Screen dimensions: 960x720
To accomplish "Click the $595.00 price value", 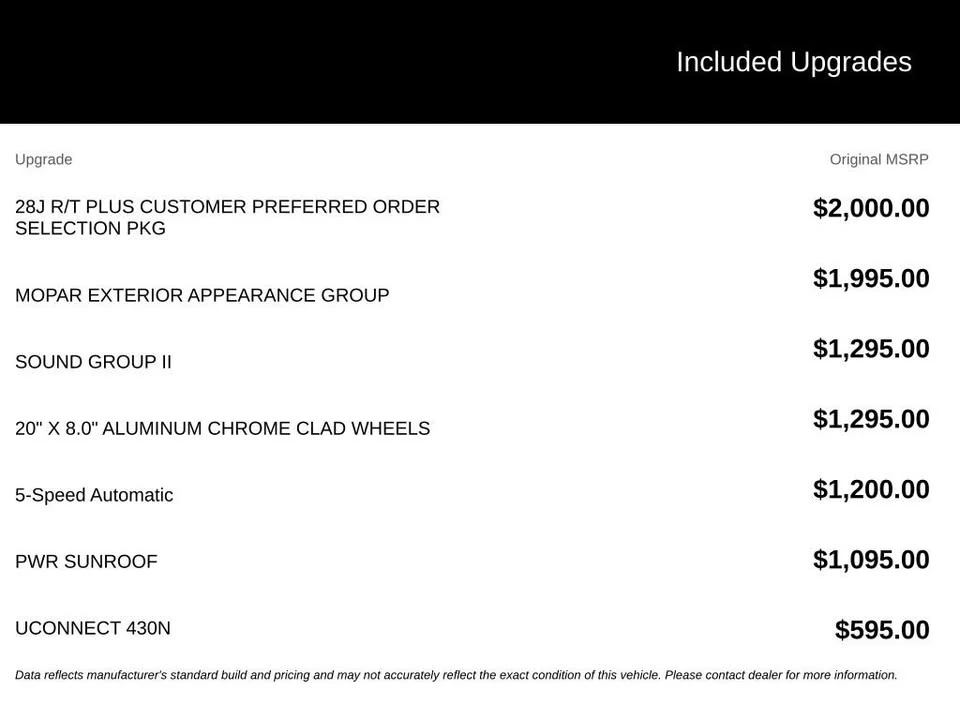I will [882, 630].
